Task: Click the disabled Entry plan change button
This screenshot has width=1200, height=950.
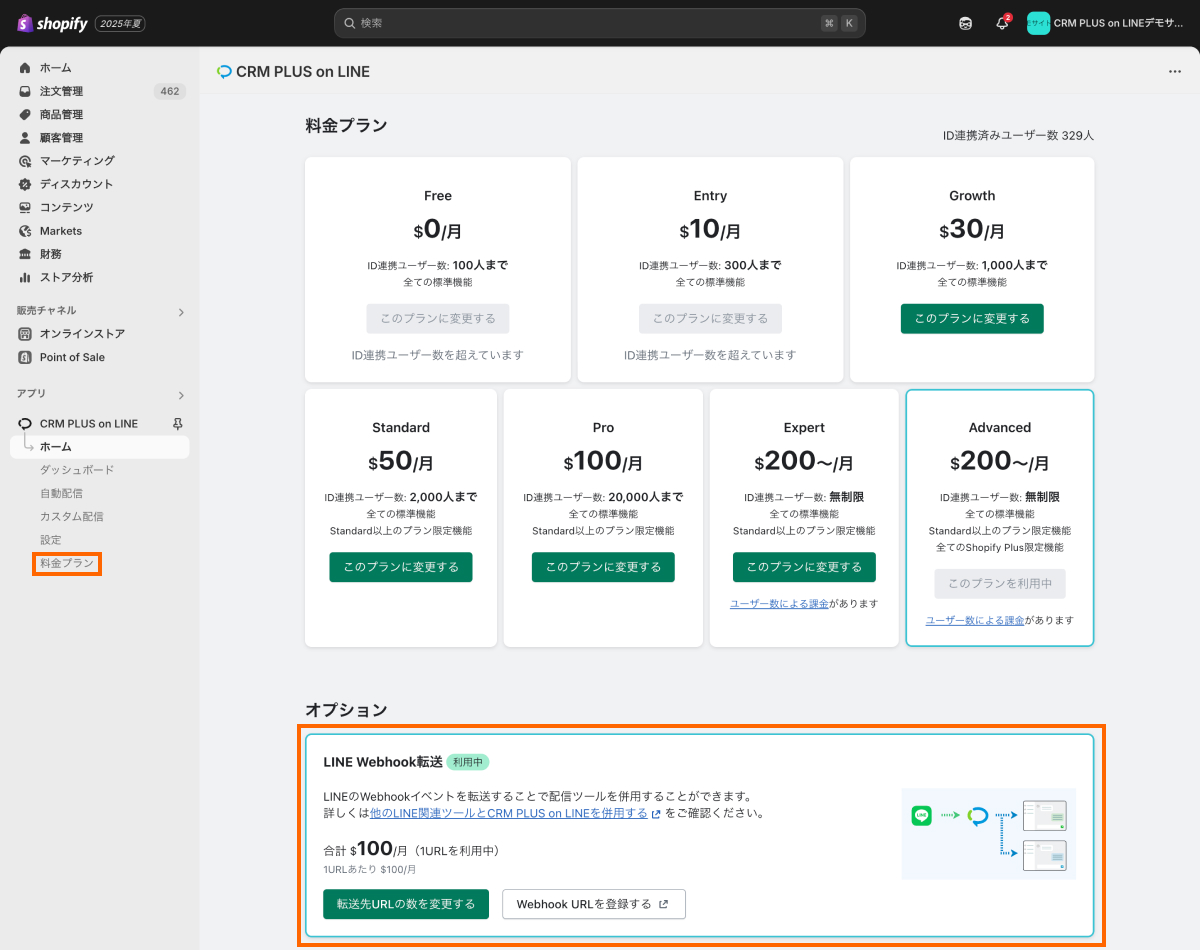Action: coord(710,319)
